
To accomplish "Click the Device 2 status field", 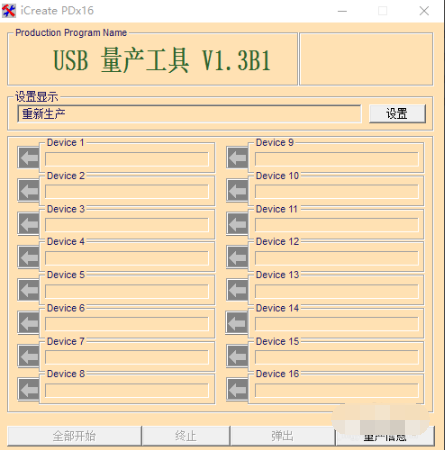I will [127, 192].
